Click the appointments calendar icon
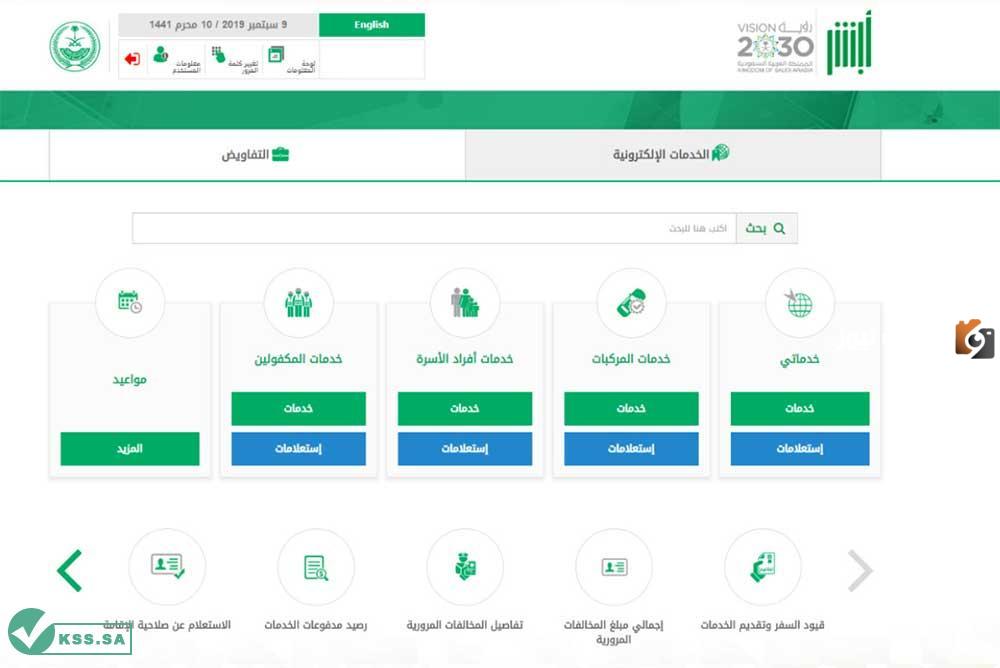Image resolution: width=1000 pixels, height=668 pixels. (x=130, y=303)
